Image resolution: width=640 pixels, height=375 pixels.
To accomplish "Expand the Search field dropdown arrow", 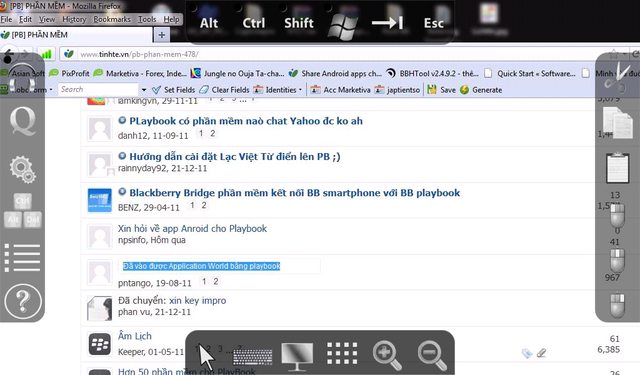I will coord(144,90).
